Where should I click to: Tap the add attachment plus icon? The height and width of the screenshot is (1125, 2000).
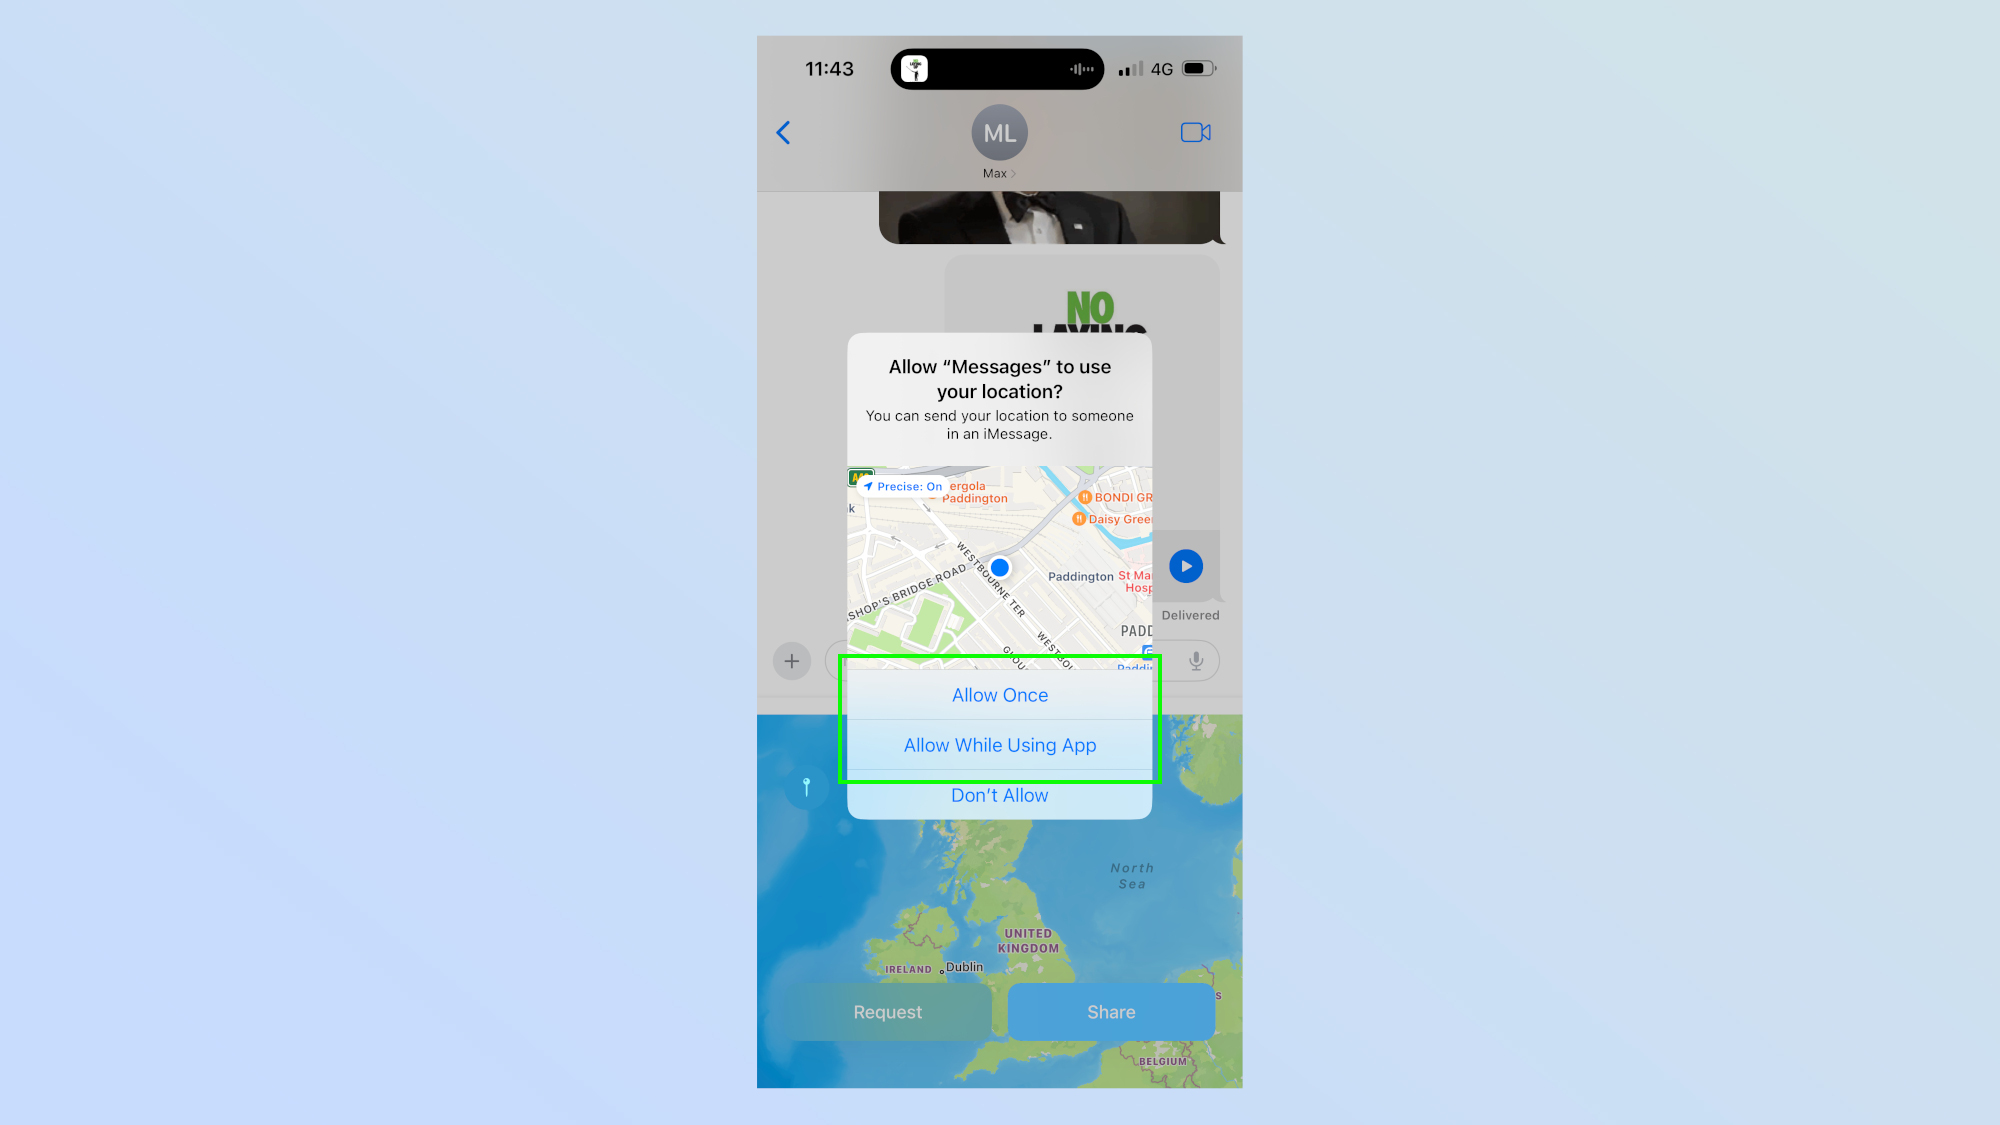tap(793, 661)
